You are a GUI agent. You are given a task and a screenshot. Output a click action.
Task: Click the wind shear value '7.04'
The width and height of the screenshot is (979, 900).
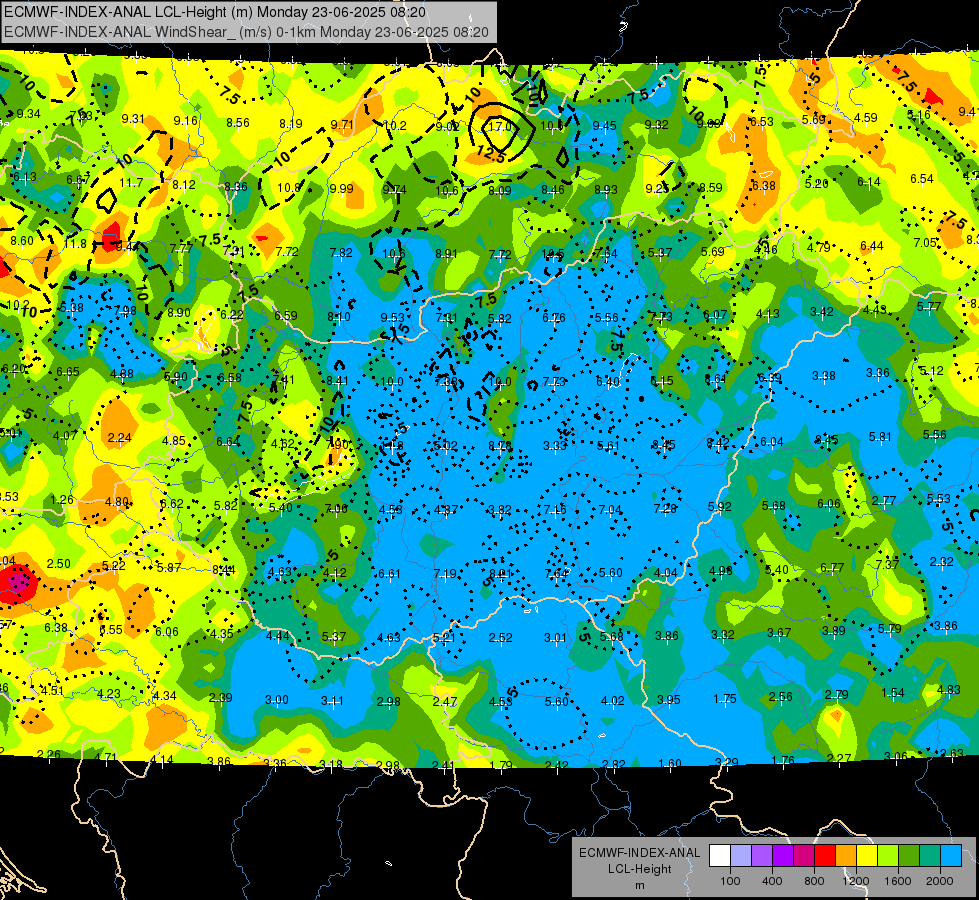(610, 510)
